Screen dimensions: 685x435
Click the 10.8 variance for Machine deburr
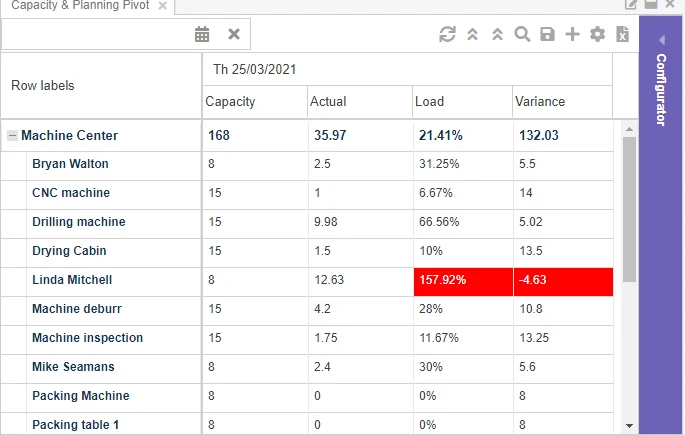coord(564,311)
